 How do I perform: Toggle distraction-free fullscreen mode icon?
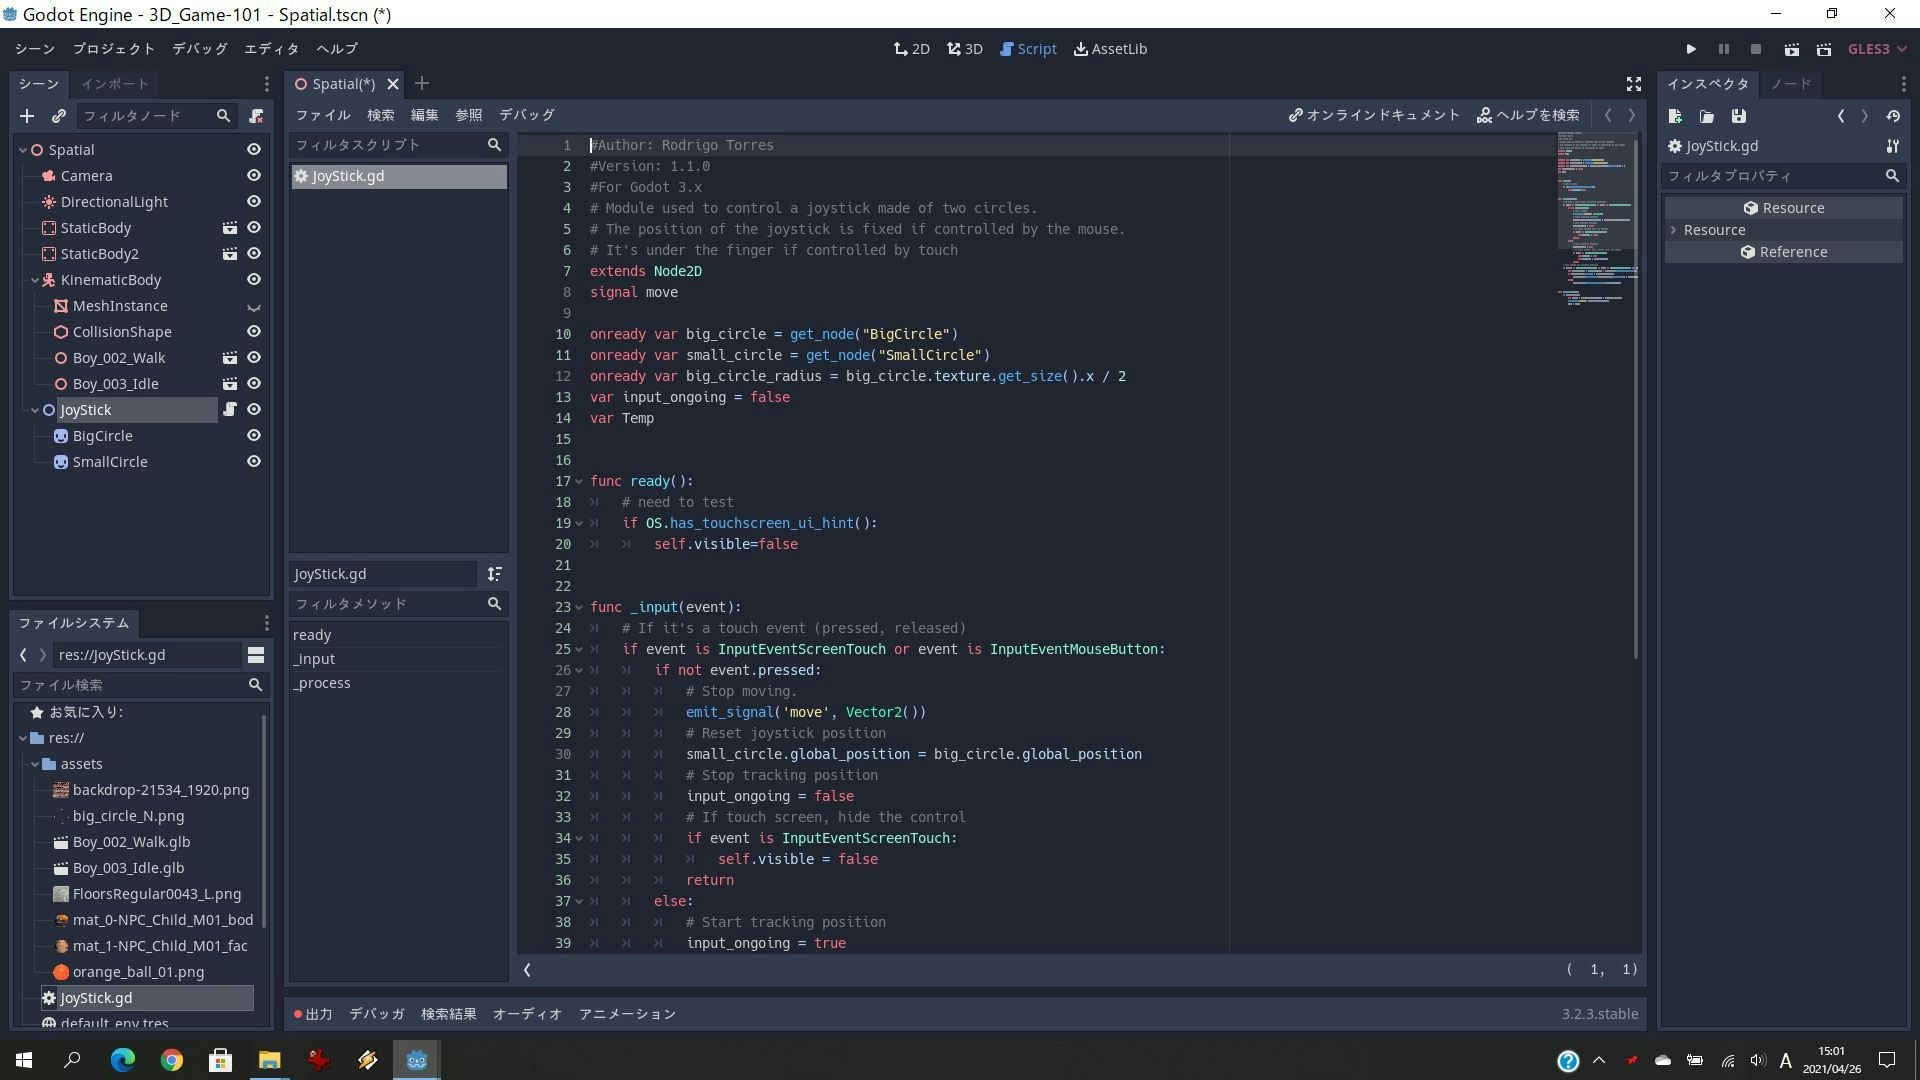click(1634, 84)
